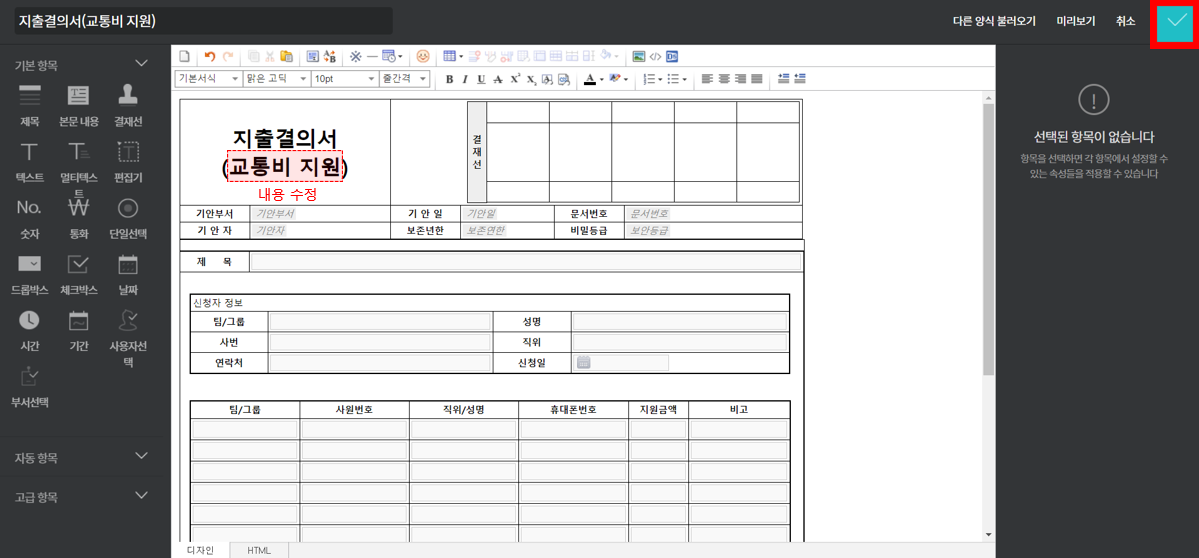
Task: Open the 기본서식 paragraph style dropdown
Action: tap(208, 79)
